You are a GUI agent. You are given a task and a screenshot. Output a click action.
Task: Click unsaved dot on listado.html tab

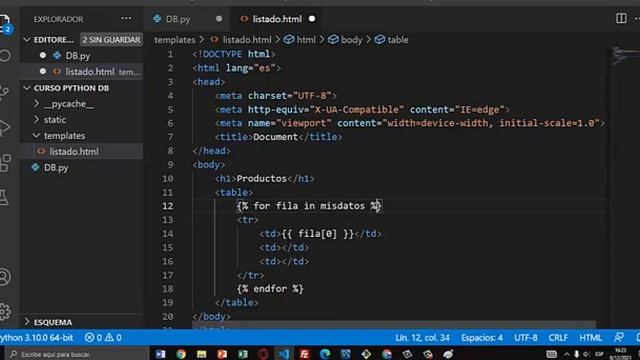312,19
